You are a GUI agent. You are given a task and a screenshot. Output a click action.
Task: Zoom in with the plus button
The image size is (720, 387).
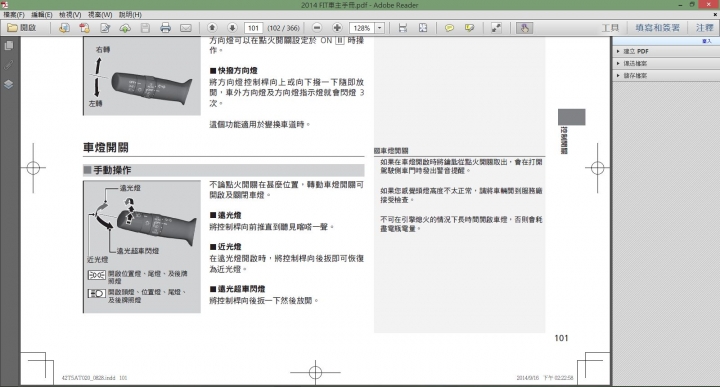point(337,28)
